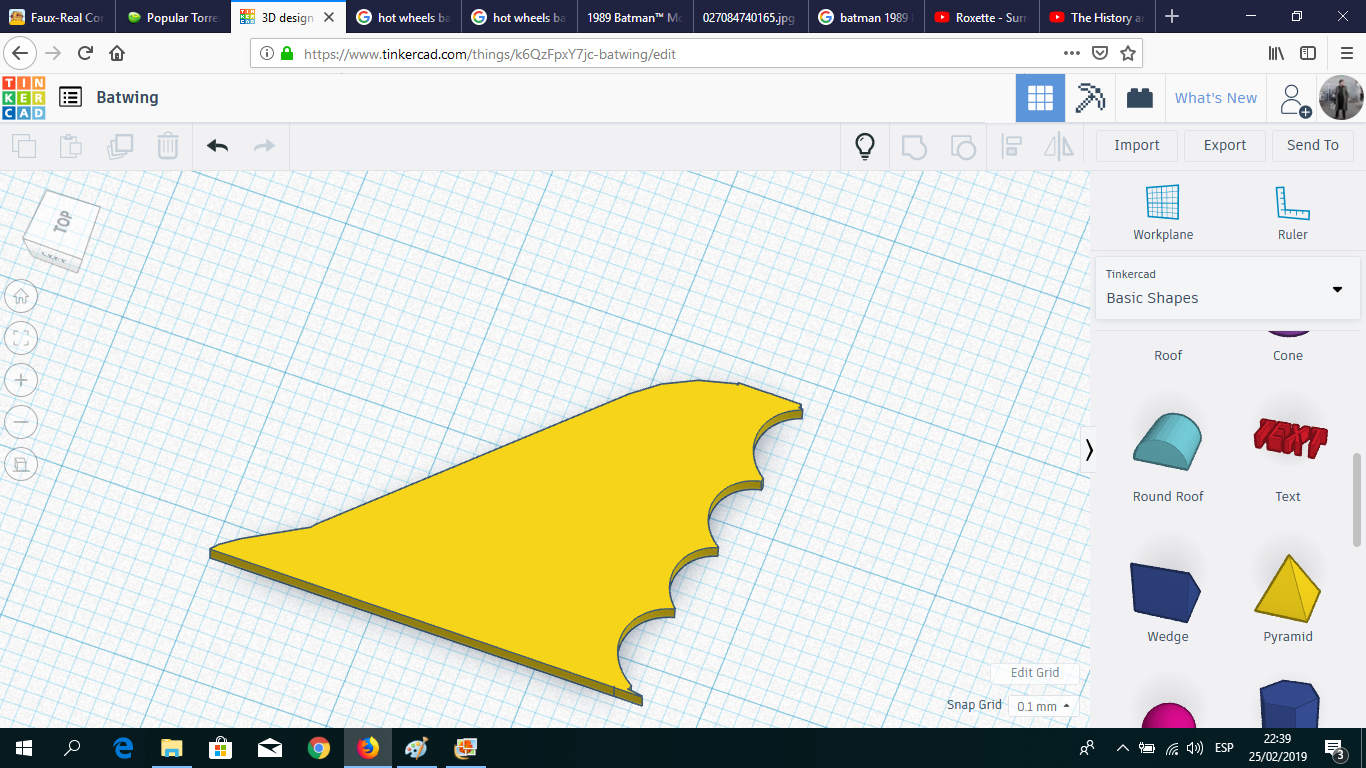Click the browser Home button
Image resolution: width=1366 pixels, height=768 pixels.
117,53
